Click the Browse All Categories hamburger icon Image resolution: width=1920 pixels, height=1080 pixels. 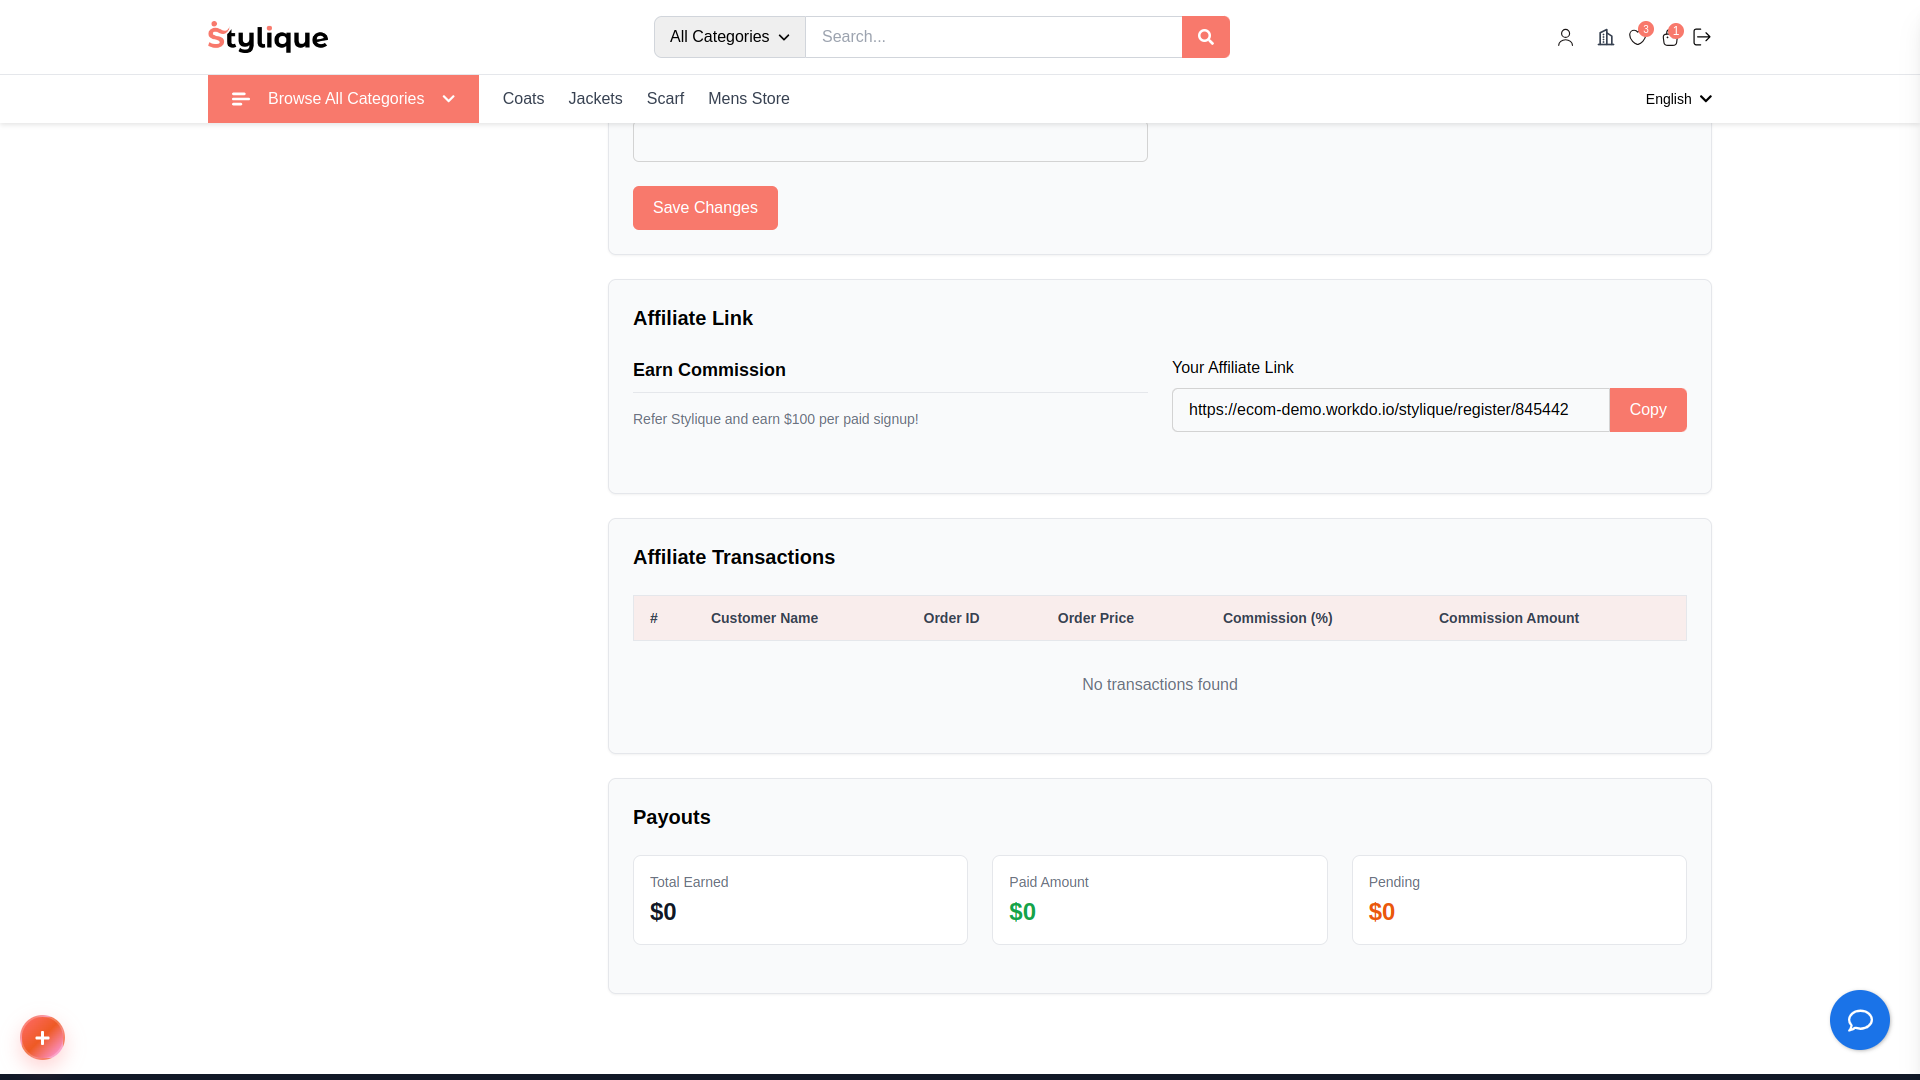240,99
